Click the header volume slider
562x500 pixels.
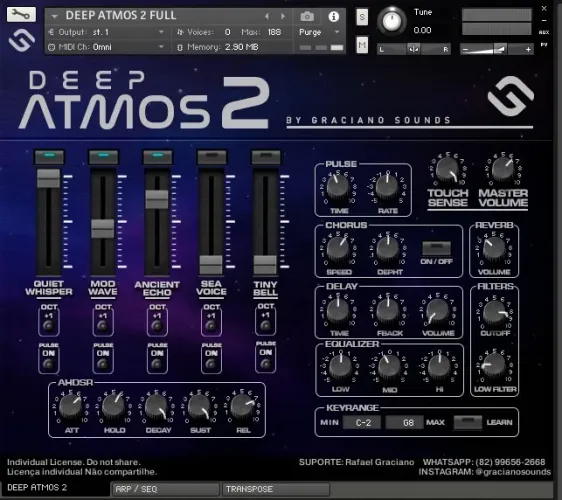click(497, 49)
